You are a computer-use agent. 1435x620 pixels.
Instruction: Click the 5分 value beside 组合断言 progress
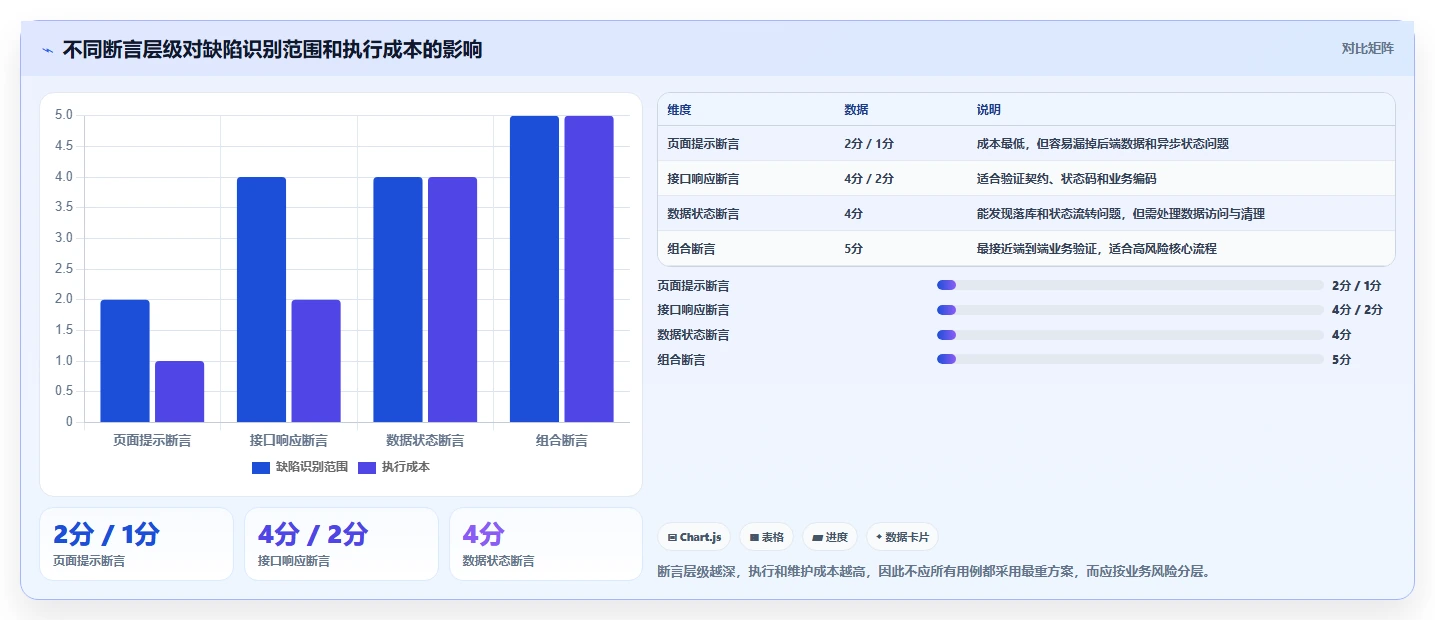pyautogui.click(x=1342, y=359)
